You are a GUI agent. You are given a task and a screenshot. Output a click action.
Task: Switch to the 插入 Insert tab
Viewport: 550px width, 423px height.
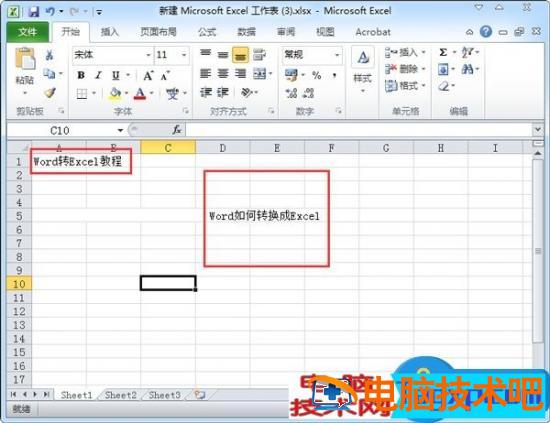click(x=110, y=32)
